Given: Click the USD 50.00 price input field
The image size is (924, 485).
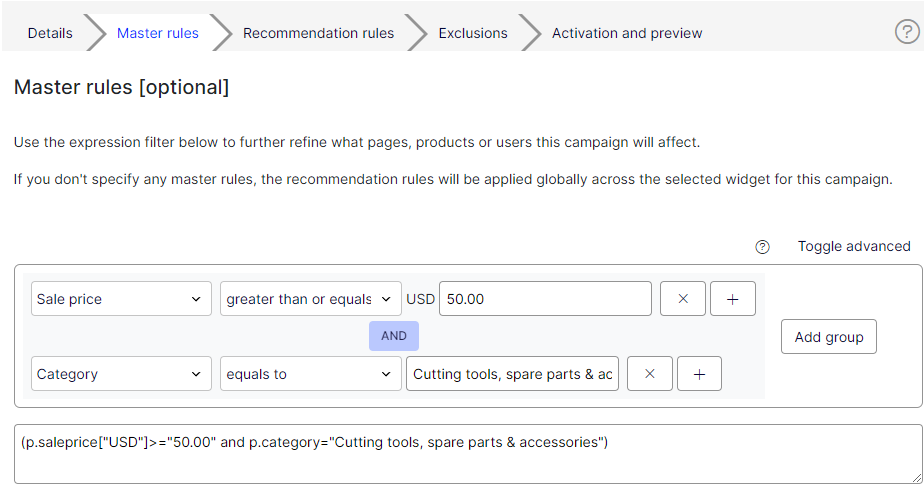Looking at the screenshot, I should [545, 299].
